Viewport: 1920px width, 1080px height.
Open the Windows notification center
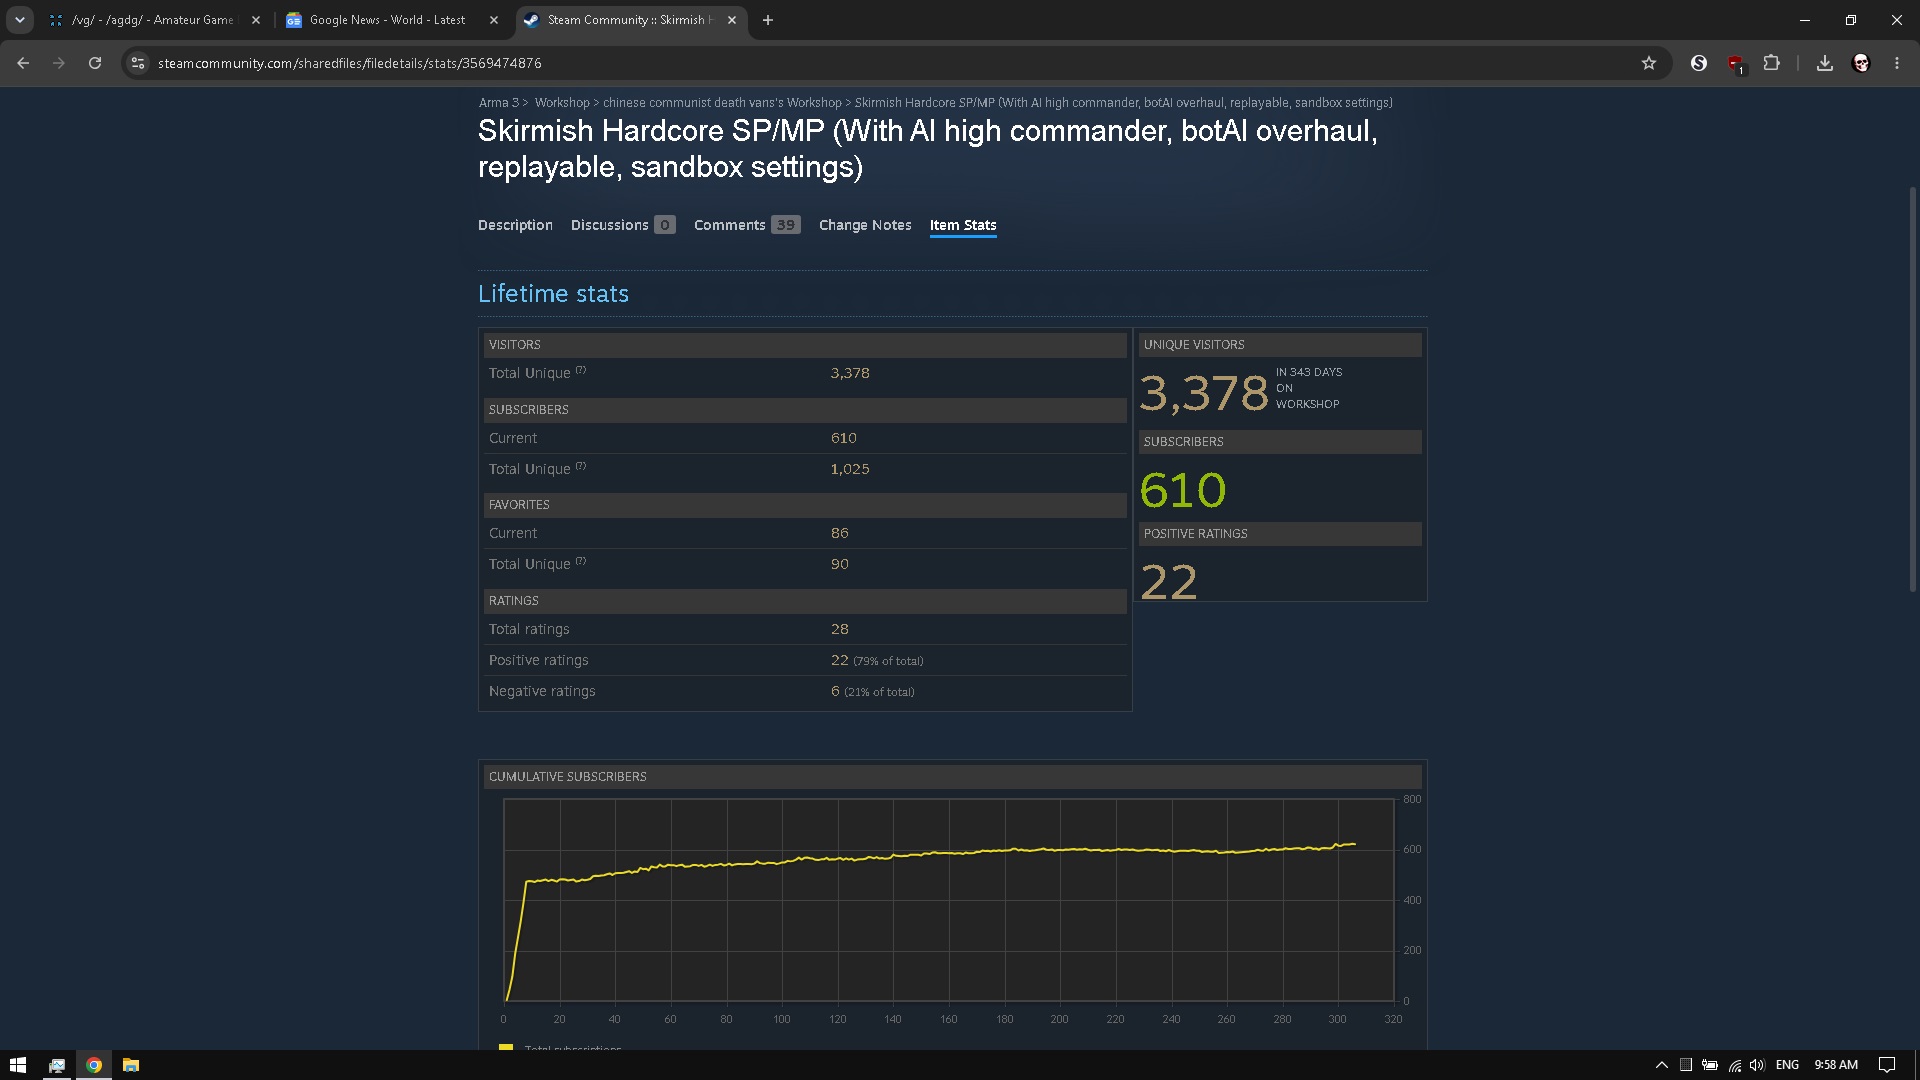(1887, 1065)
